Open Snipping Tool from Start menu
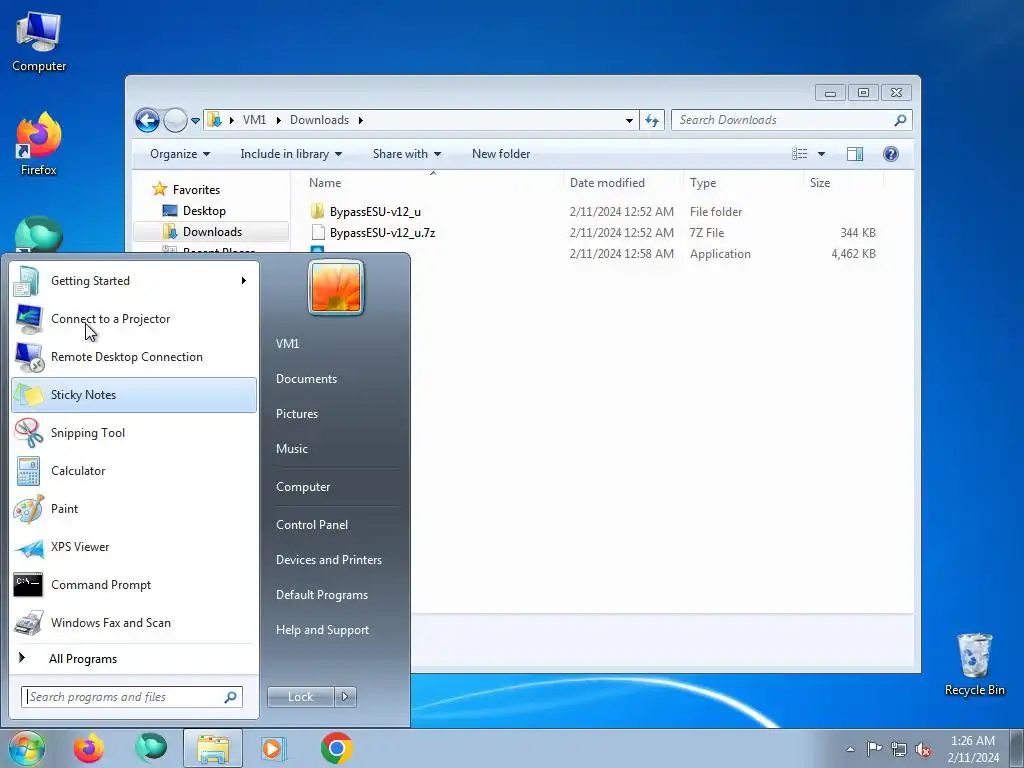 tap(134, 432)
